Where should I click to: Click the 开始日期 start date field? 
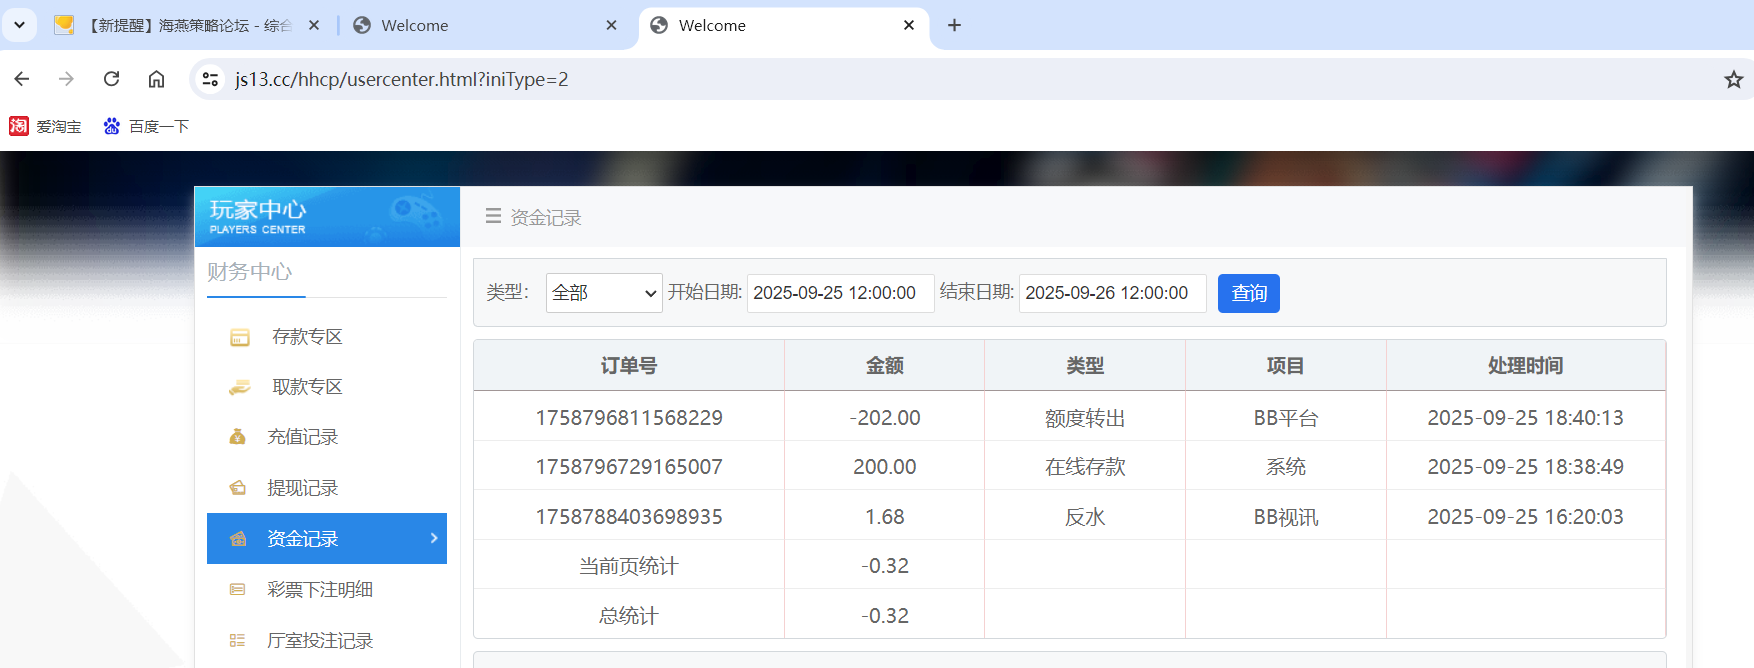point(840,293)
